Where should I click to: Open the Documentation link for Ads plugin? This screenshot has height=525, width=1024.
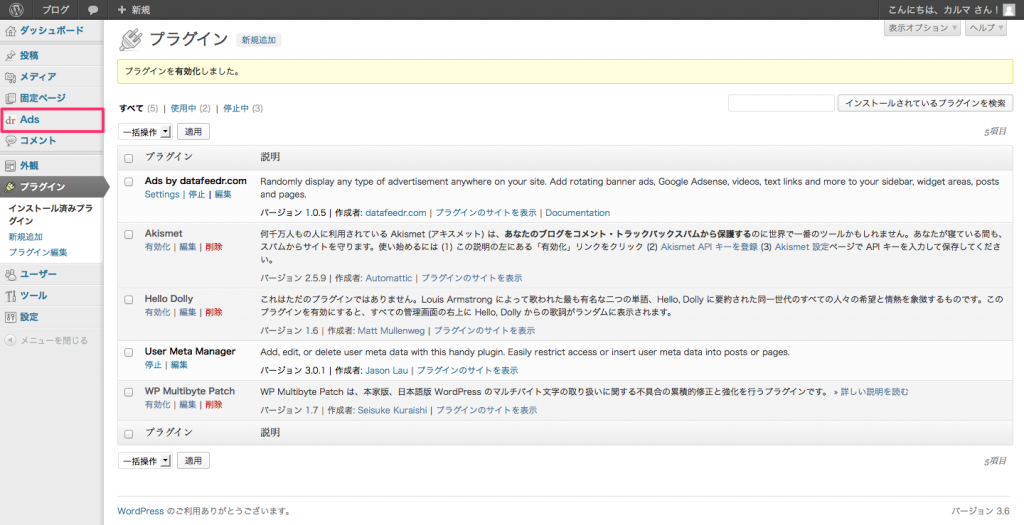click(x=577, y=213)
